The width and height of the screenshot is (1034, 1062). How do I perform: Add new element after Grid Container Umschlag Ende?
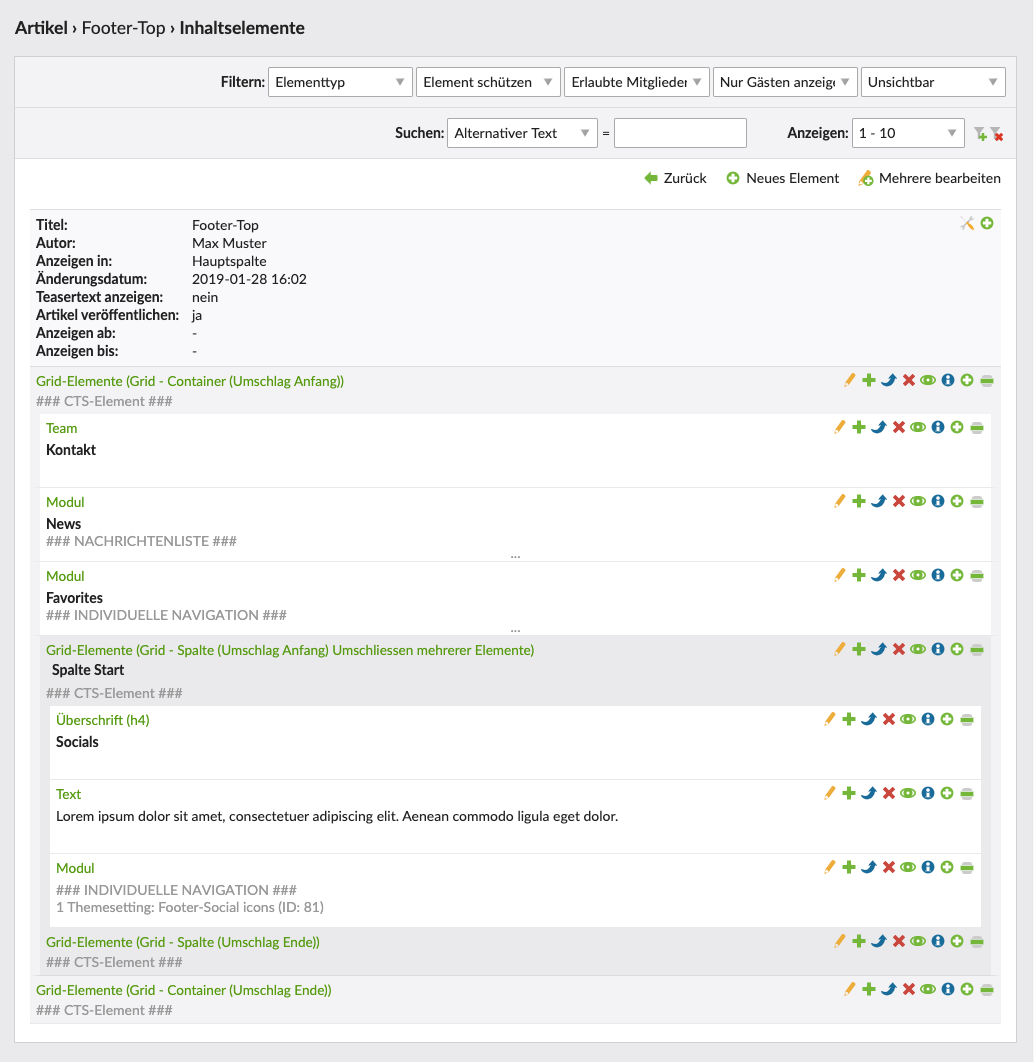[967, 990]
